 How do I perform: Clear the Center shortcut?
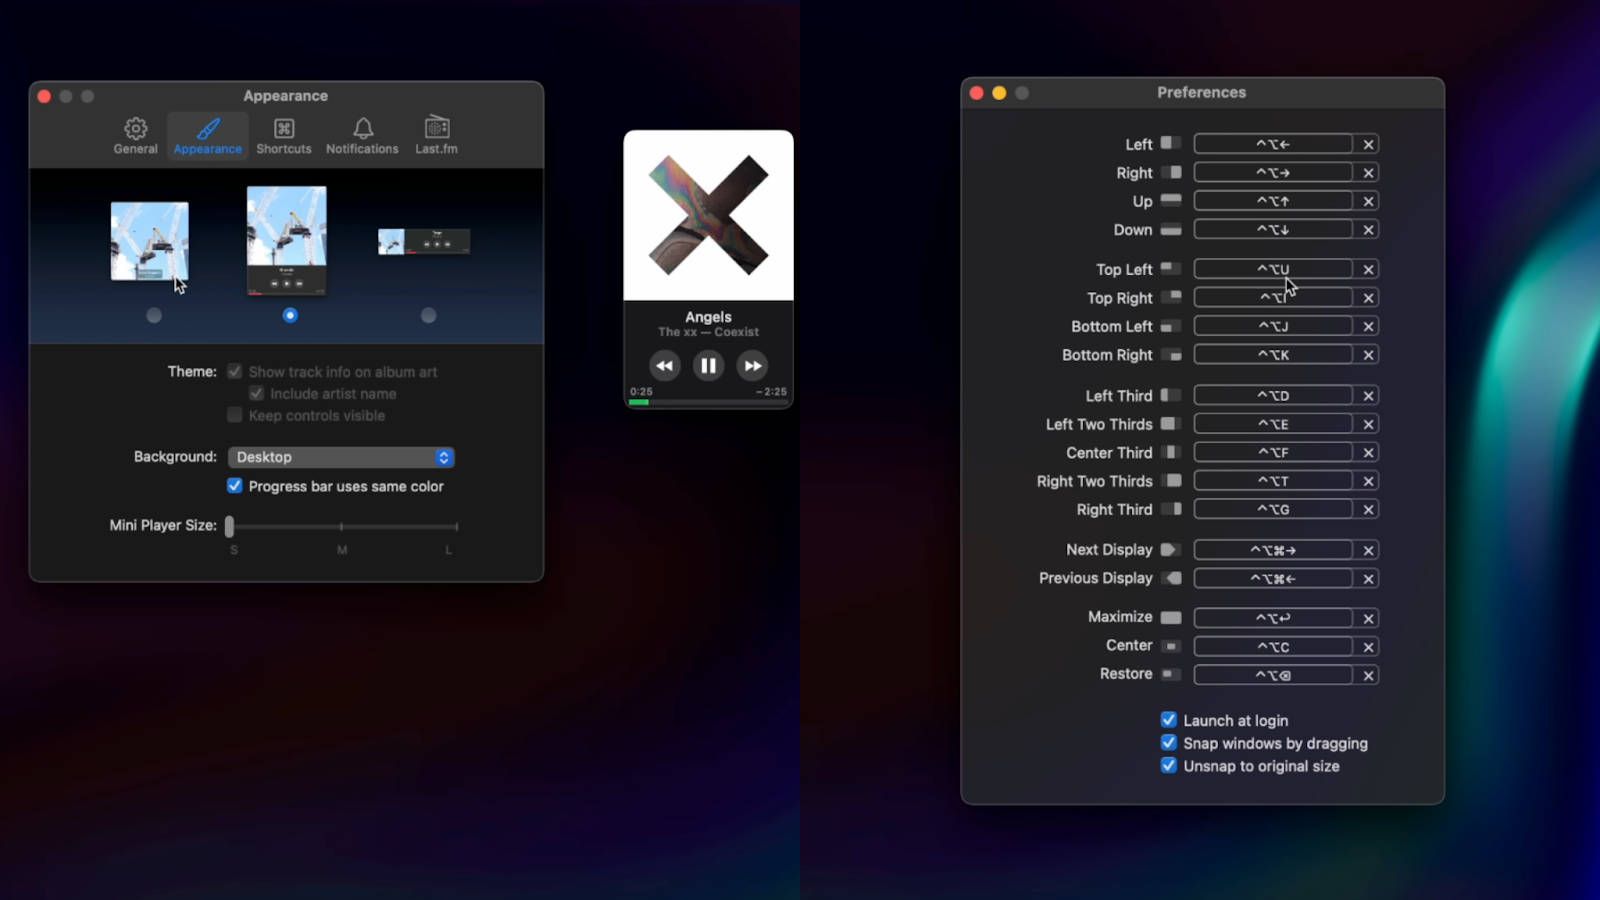(x=1368, y=647)
